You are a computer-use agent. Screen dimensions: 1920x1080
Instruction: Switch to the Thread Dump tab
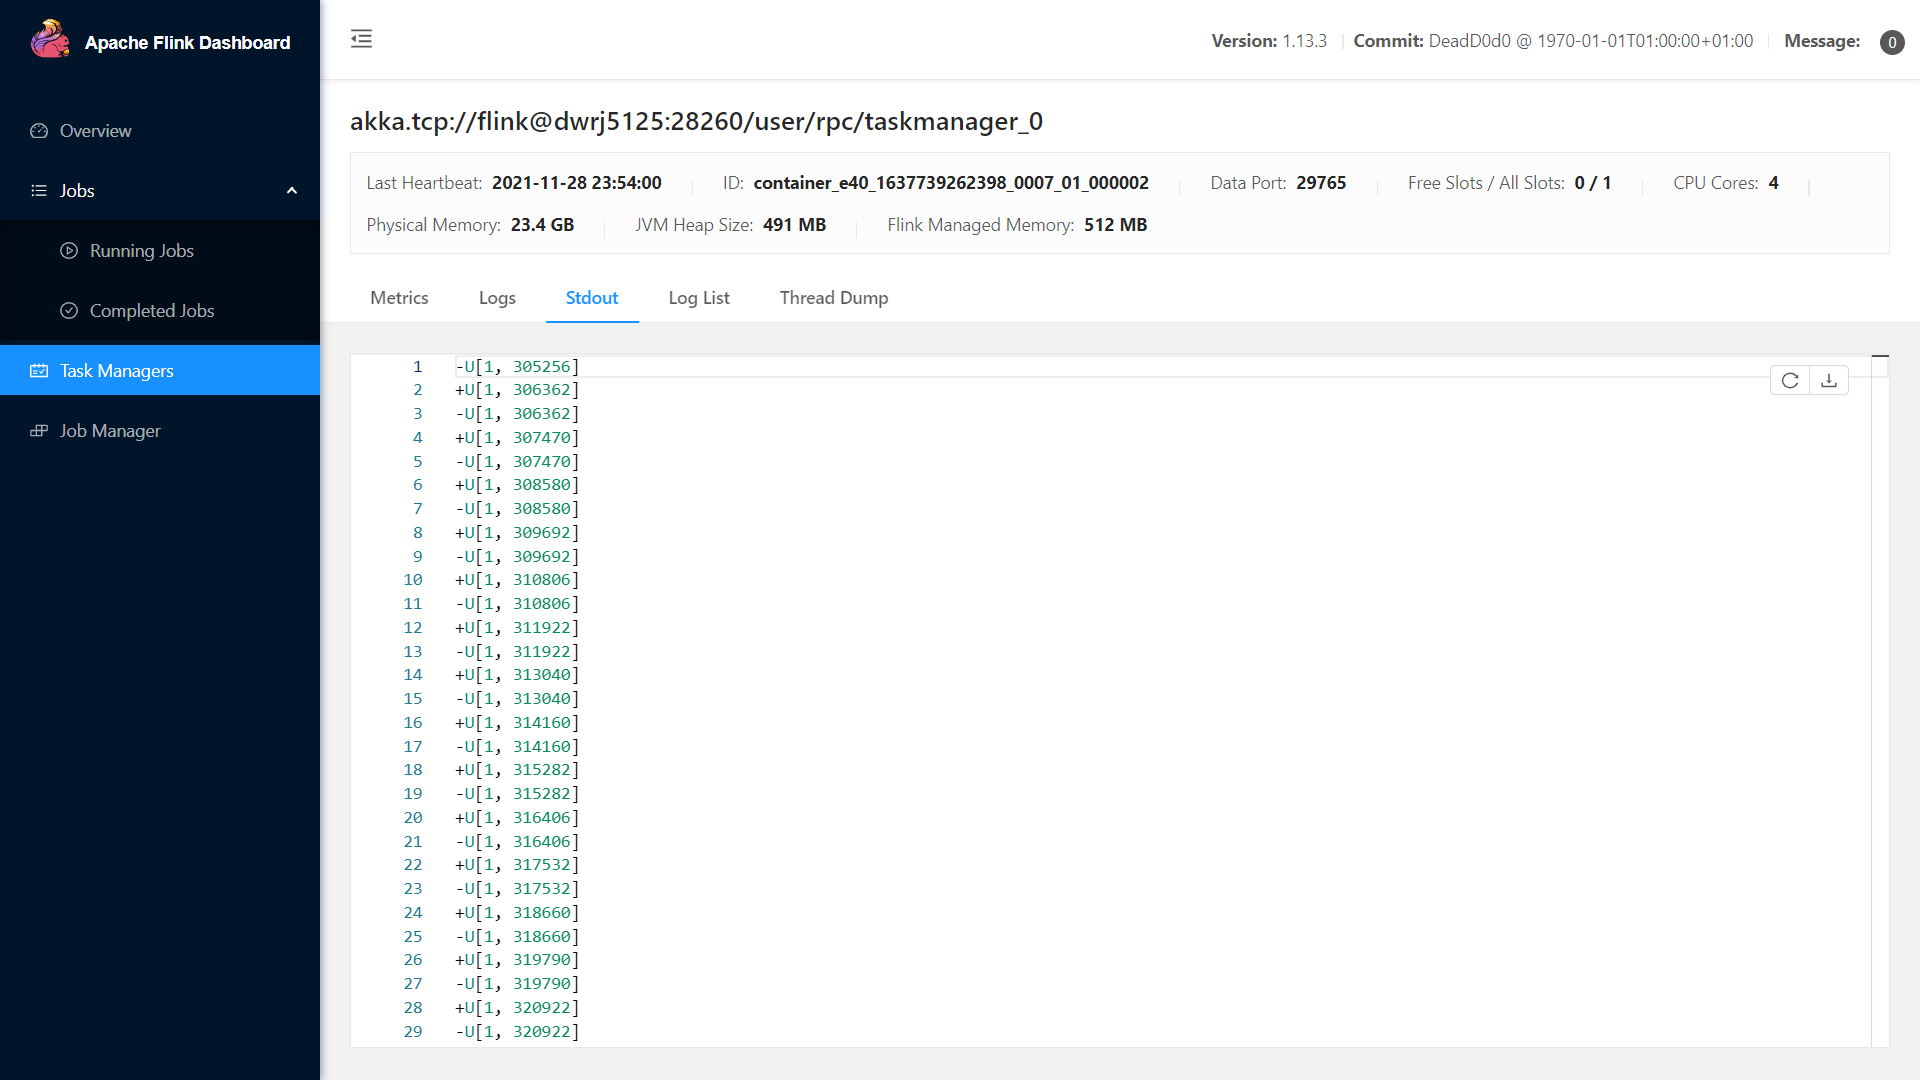tap(834, 298)
